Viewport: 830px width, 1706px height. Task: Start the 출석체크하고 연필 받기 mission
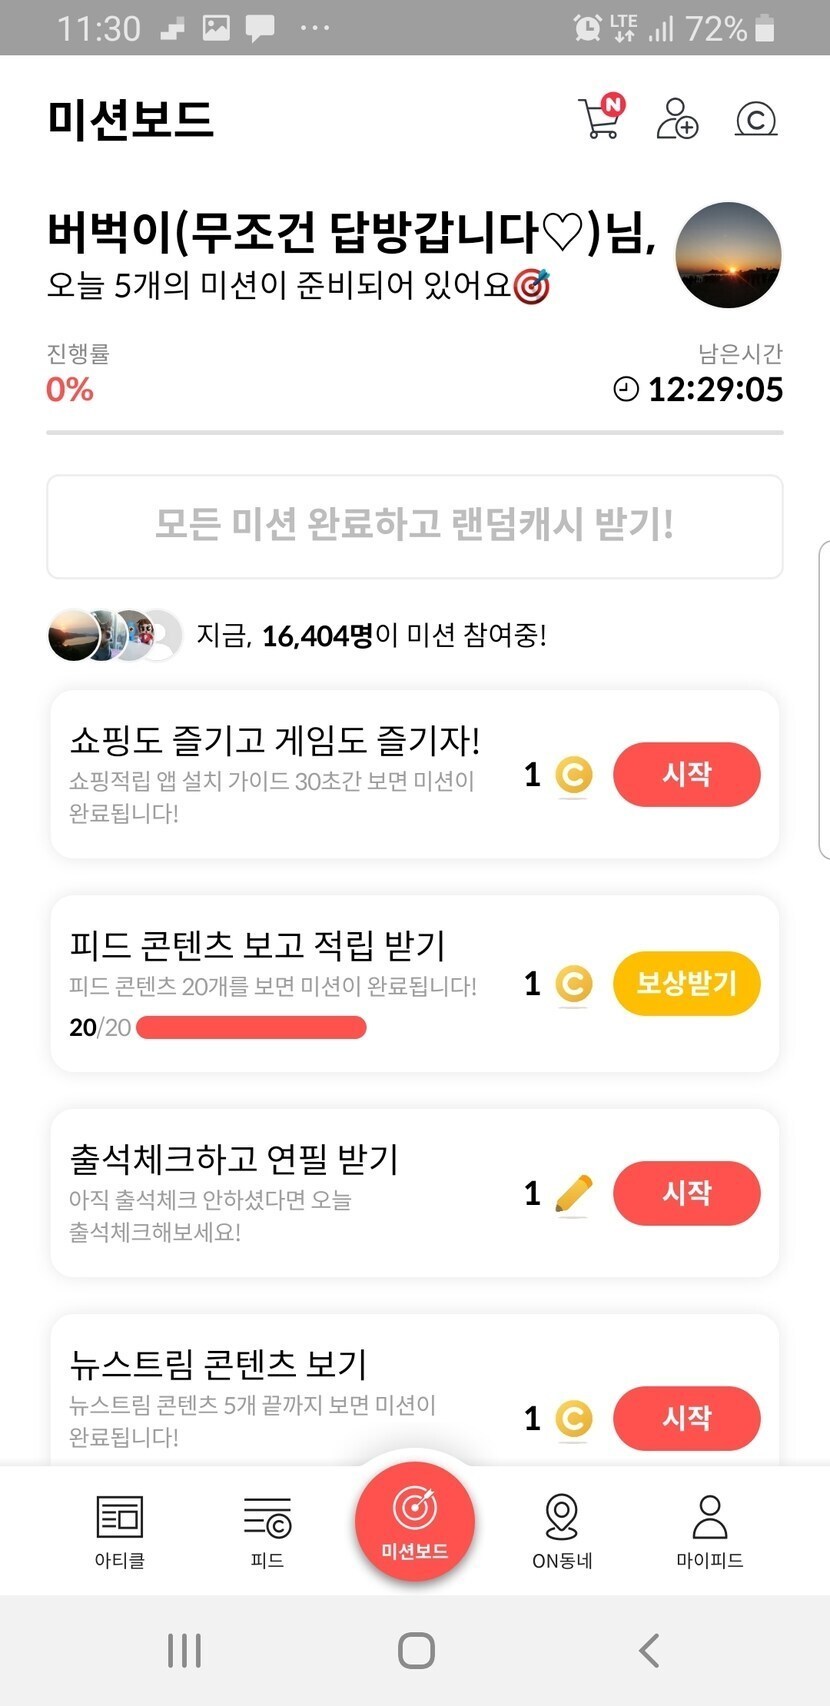[686, 1192]
